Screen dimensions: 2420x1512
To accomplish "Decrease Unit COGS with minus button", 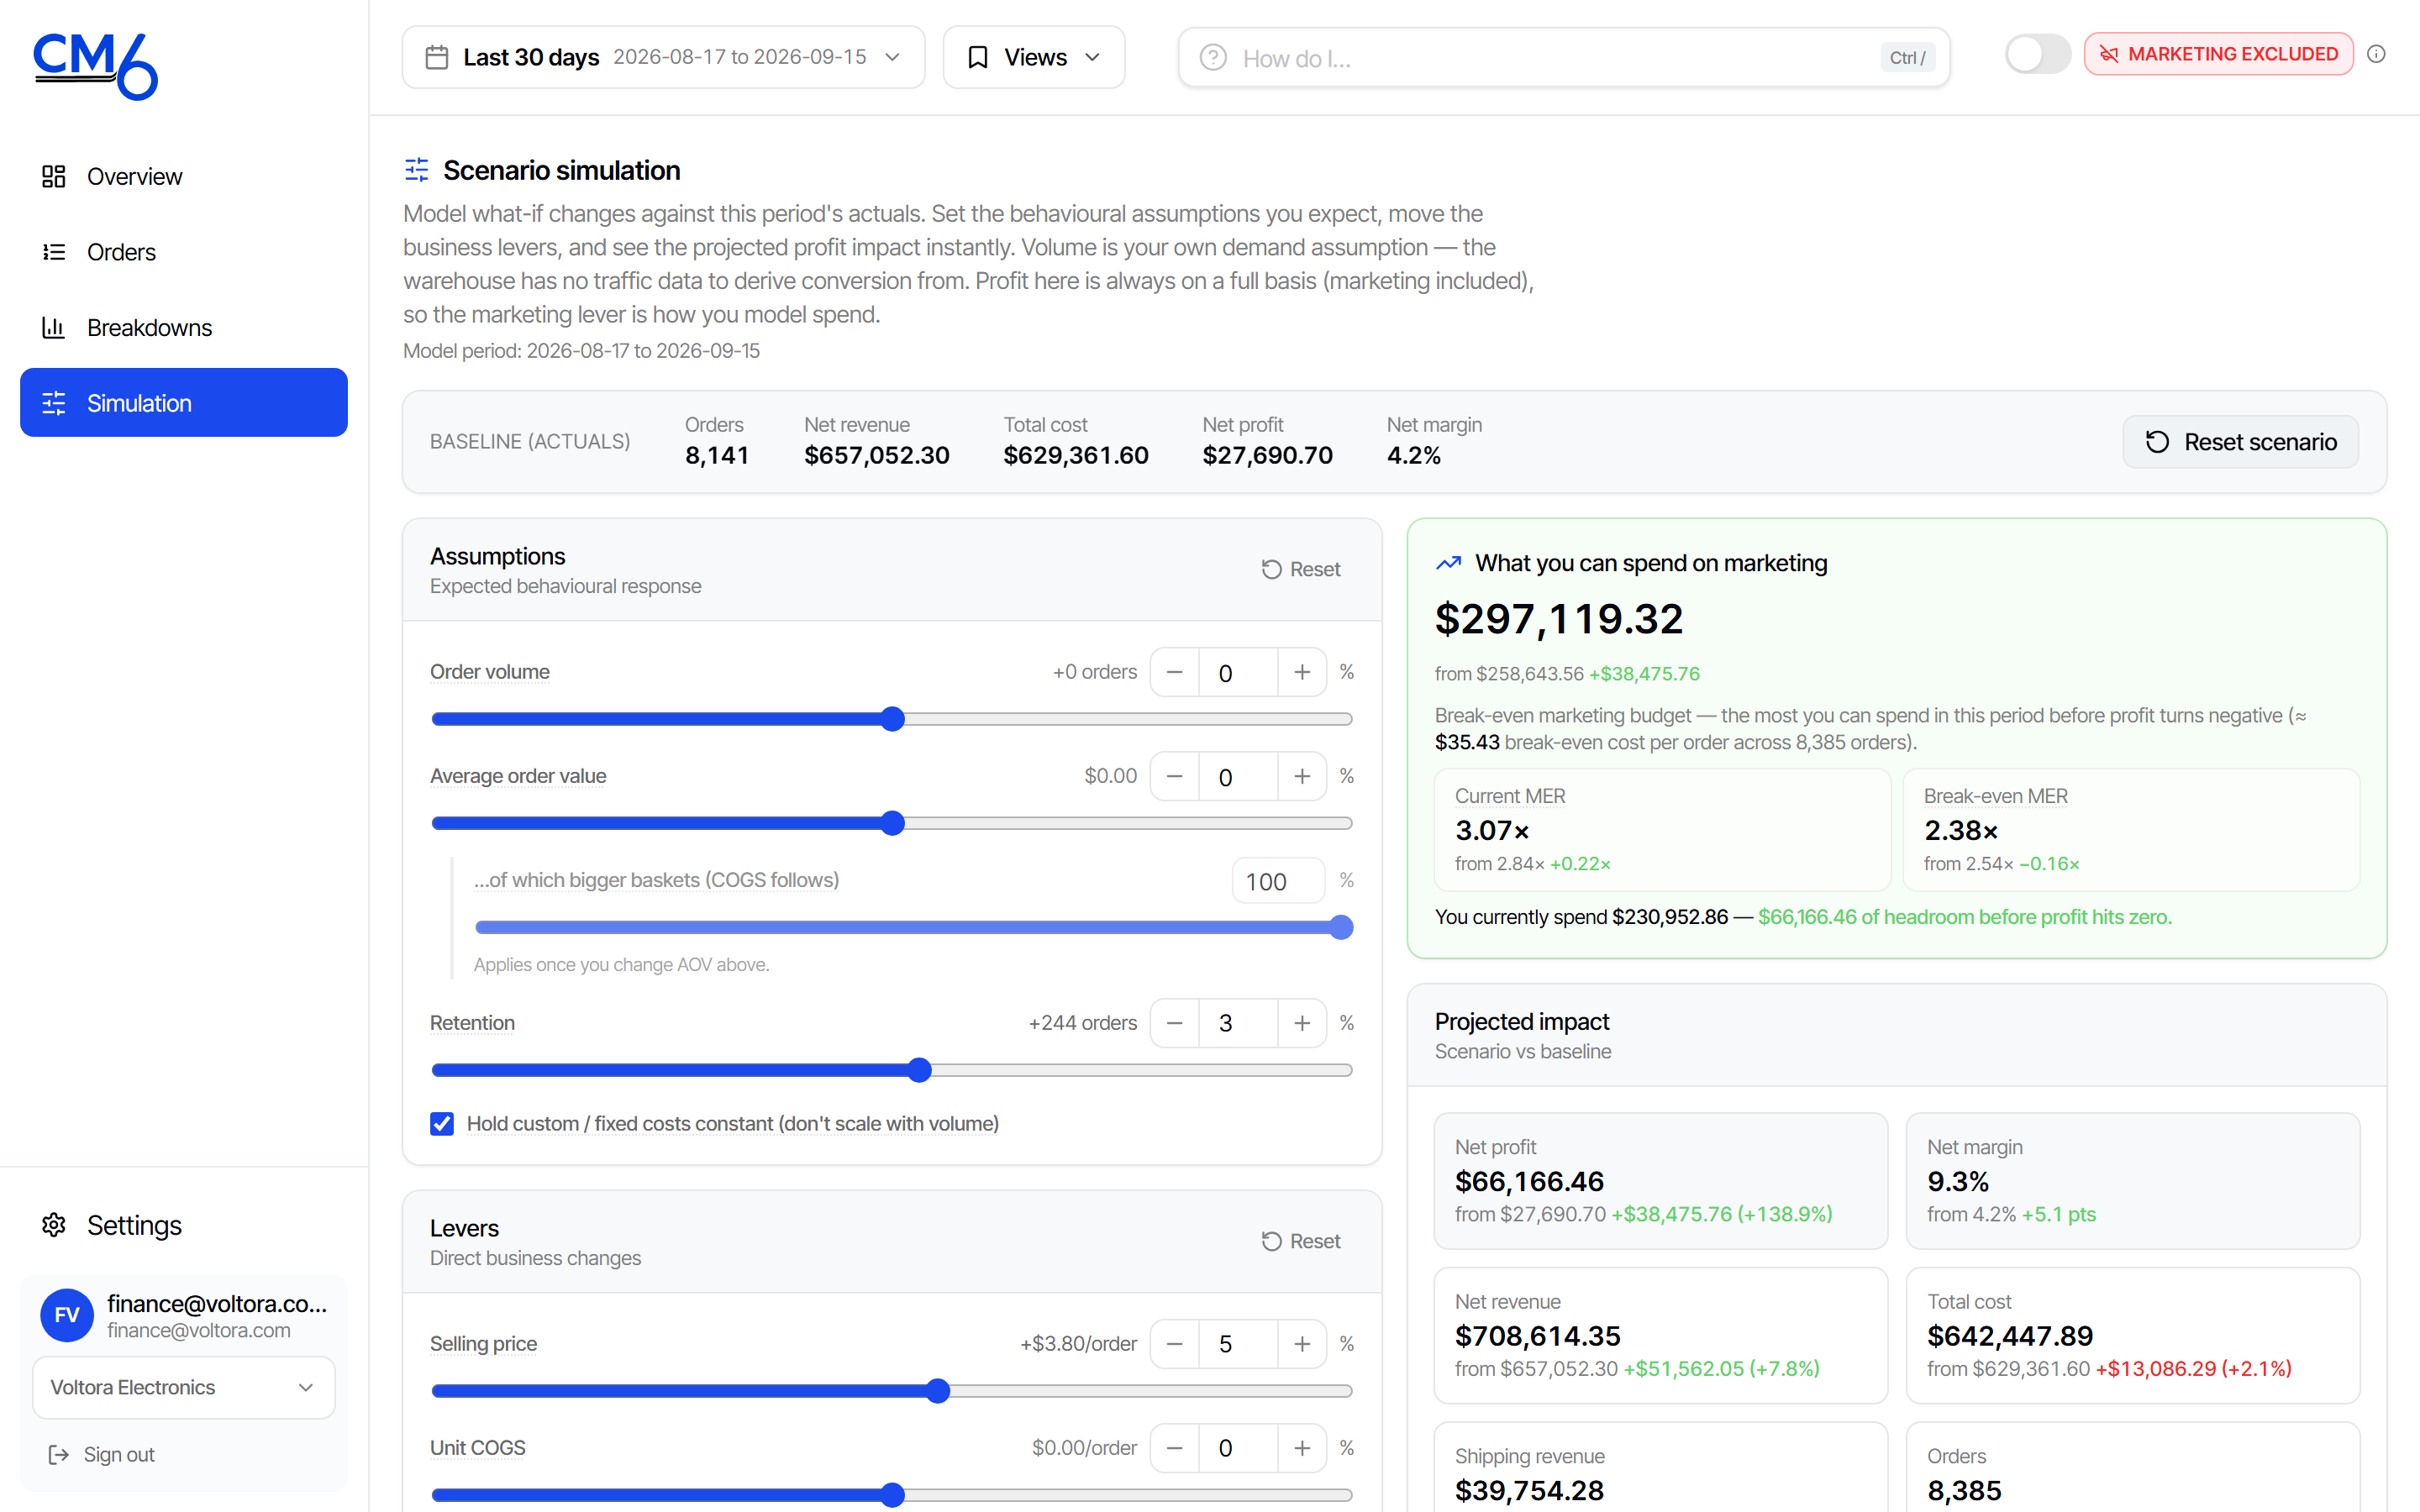I will click(x=1175, y=1448).
